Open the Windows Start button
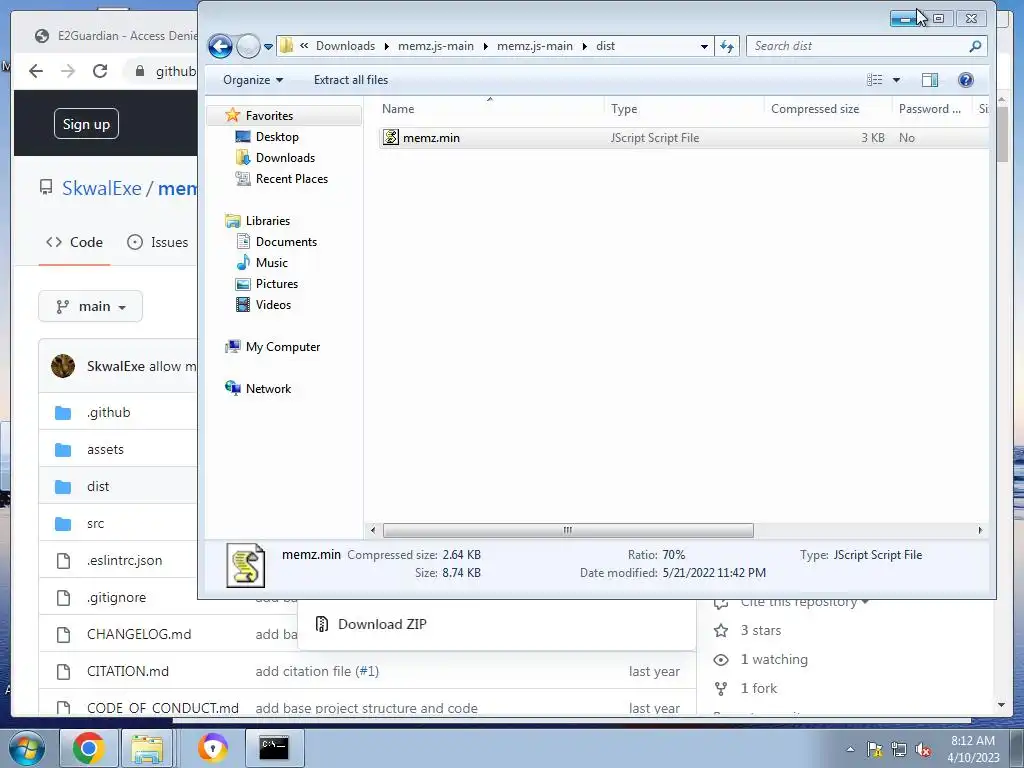 26,748
